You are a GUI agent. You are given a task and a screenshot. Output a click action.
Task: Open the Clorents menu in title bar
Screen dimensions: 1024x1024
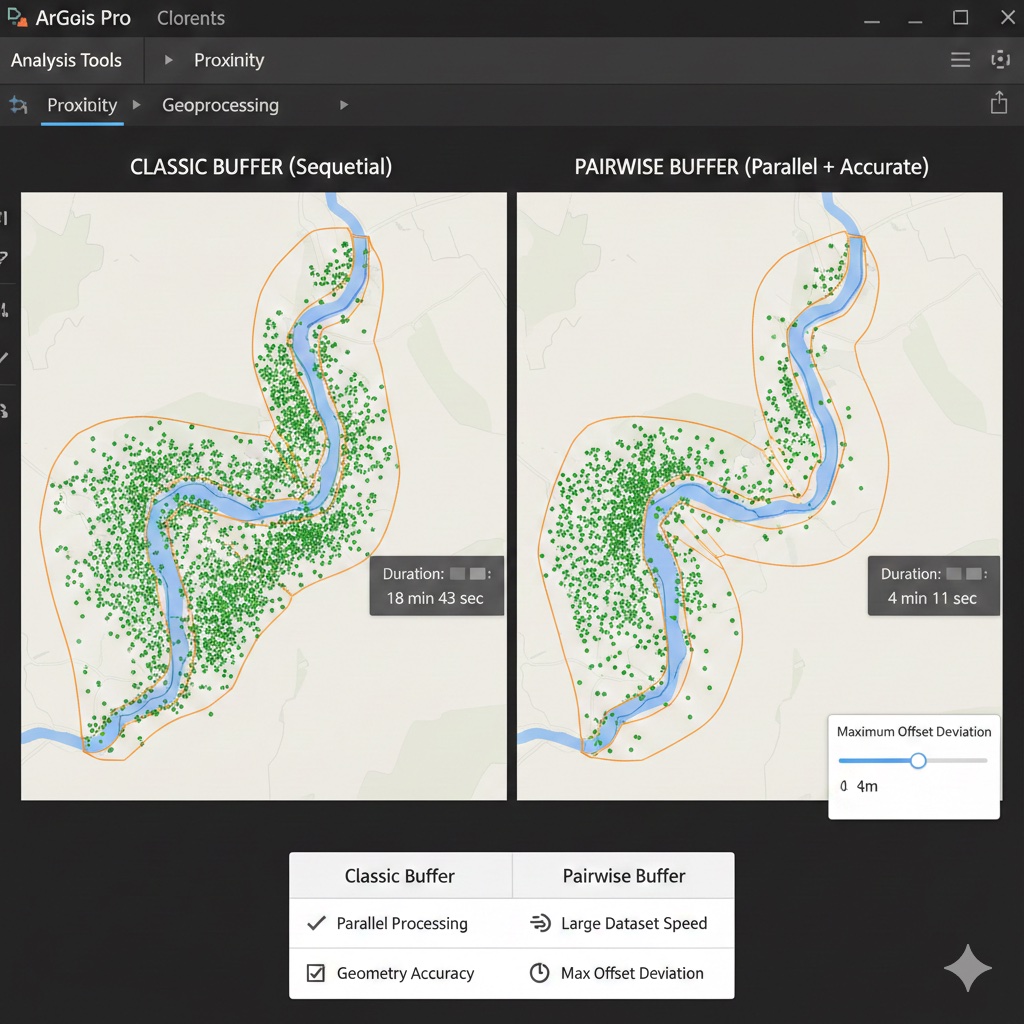tap(191, 18)
